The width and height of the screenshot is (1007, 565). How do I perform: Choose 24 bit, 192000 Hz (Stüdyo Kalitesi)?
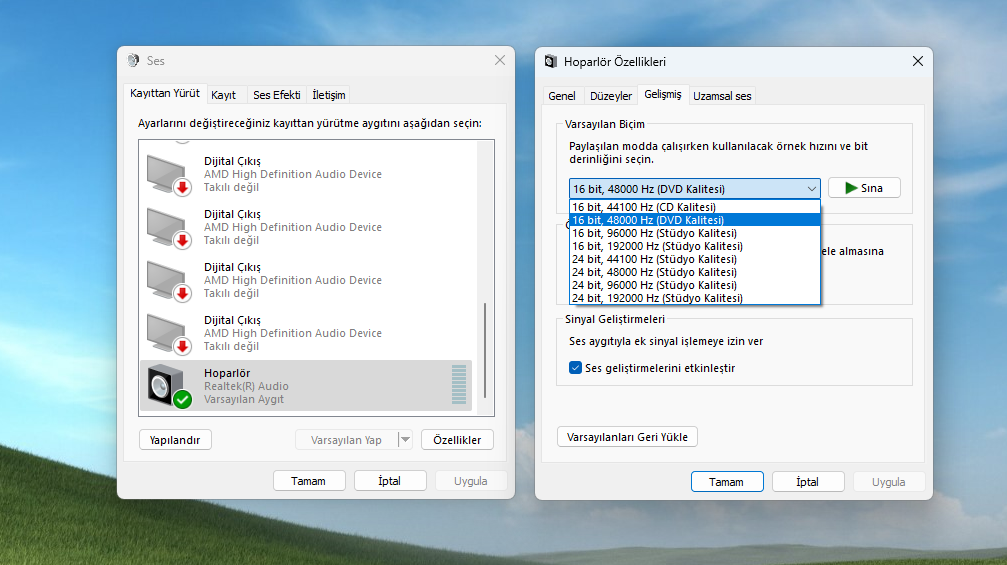[694, 298]
